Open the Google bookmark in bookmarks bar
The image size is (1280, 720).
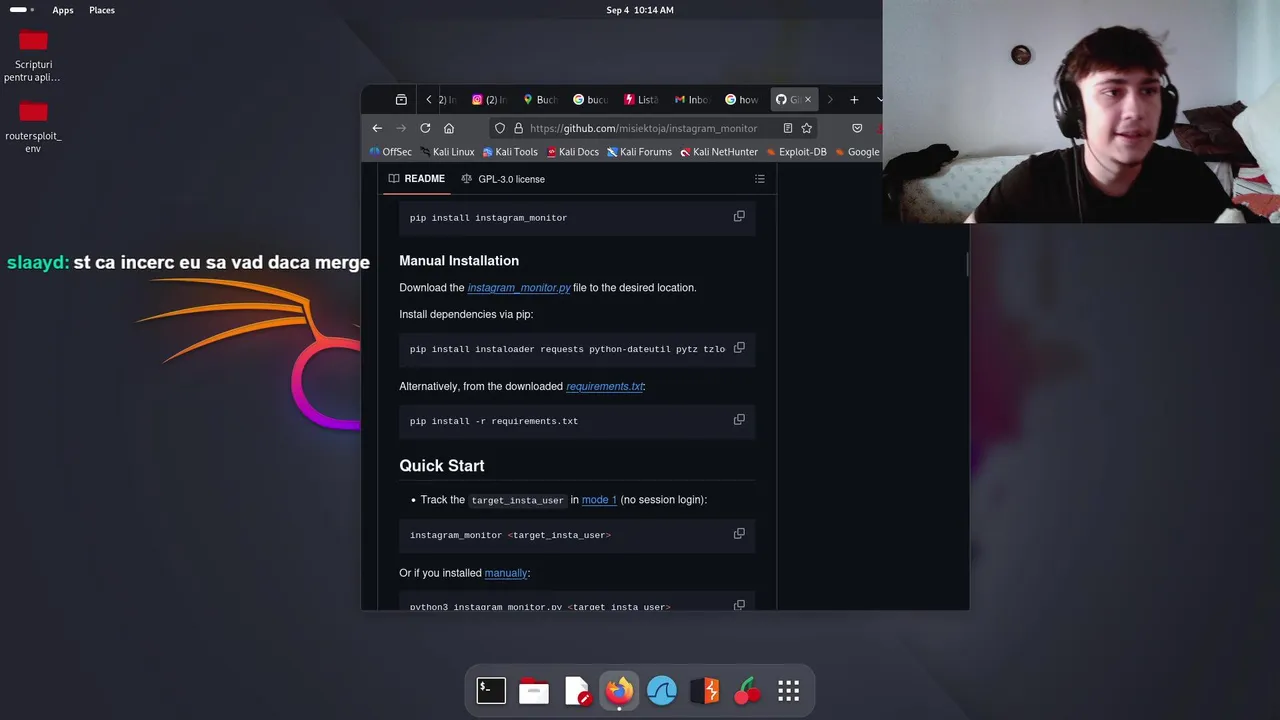click(857, 152)
